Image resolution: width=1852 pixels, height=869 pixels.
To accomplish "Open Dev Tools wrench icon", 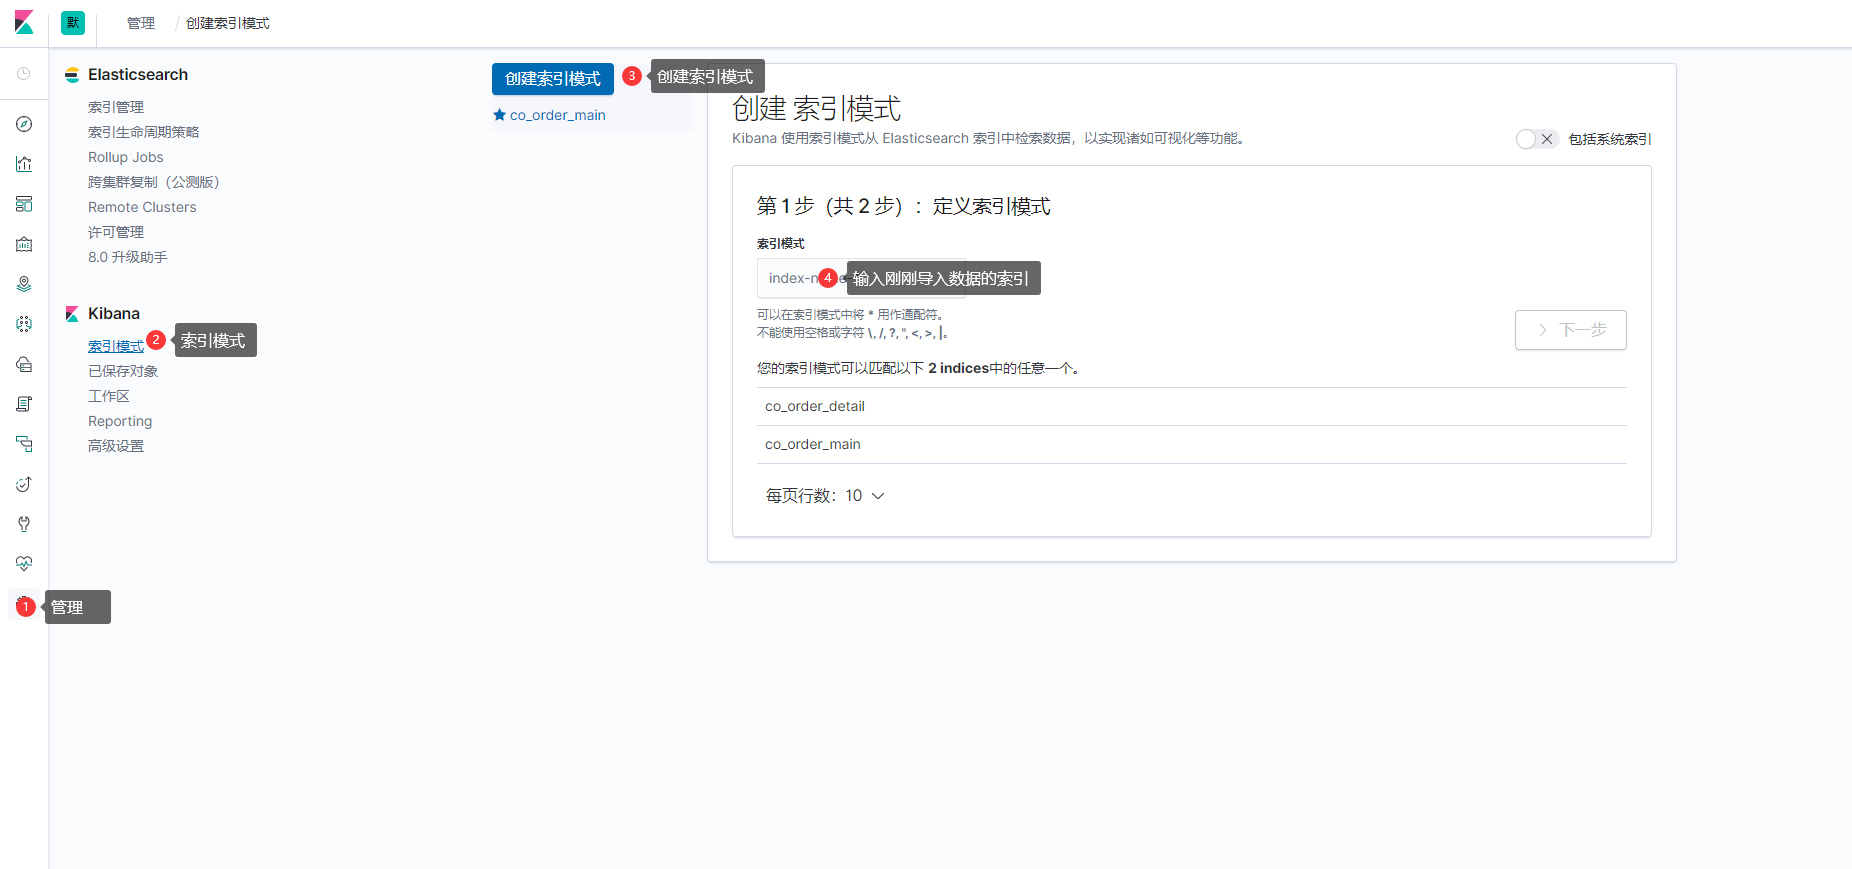I will pos(24,524).
